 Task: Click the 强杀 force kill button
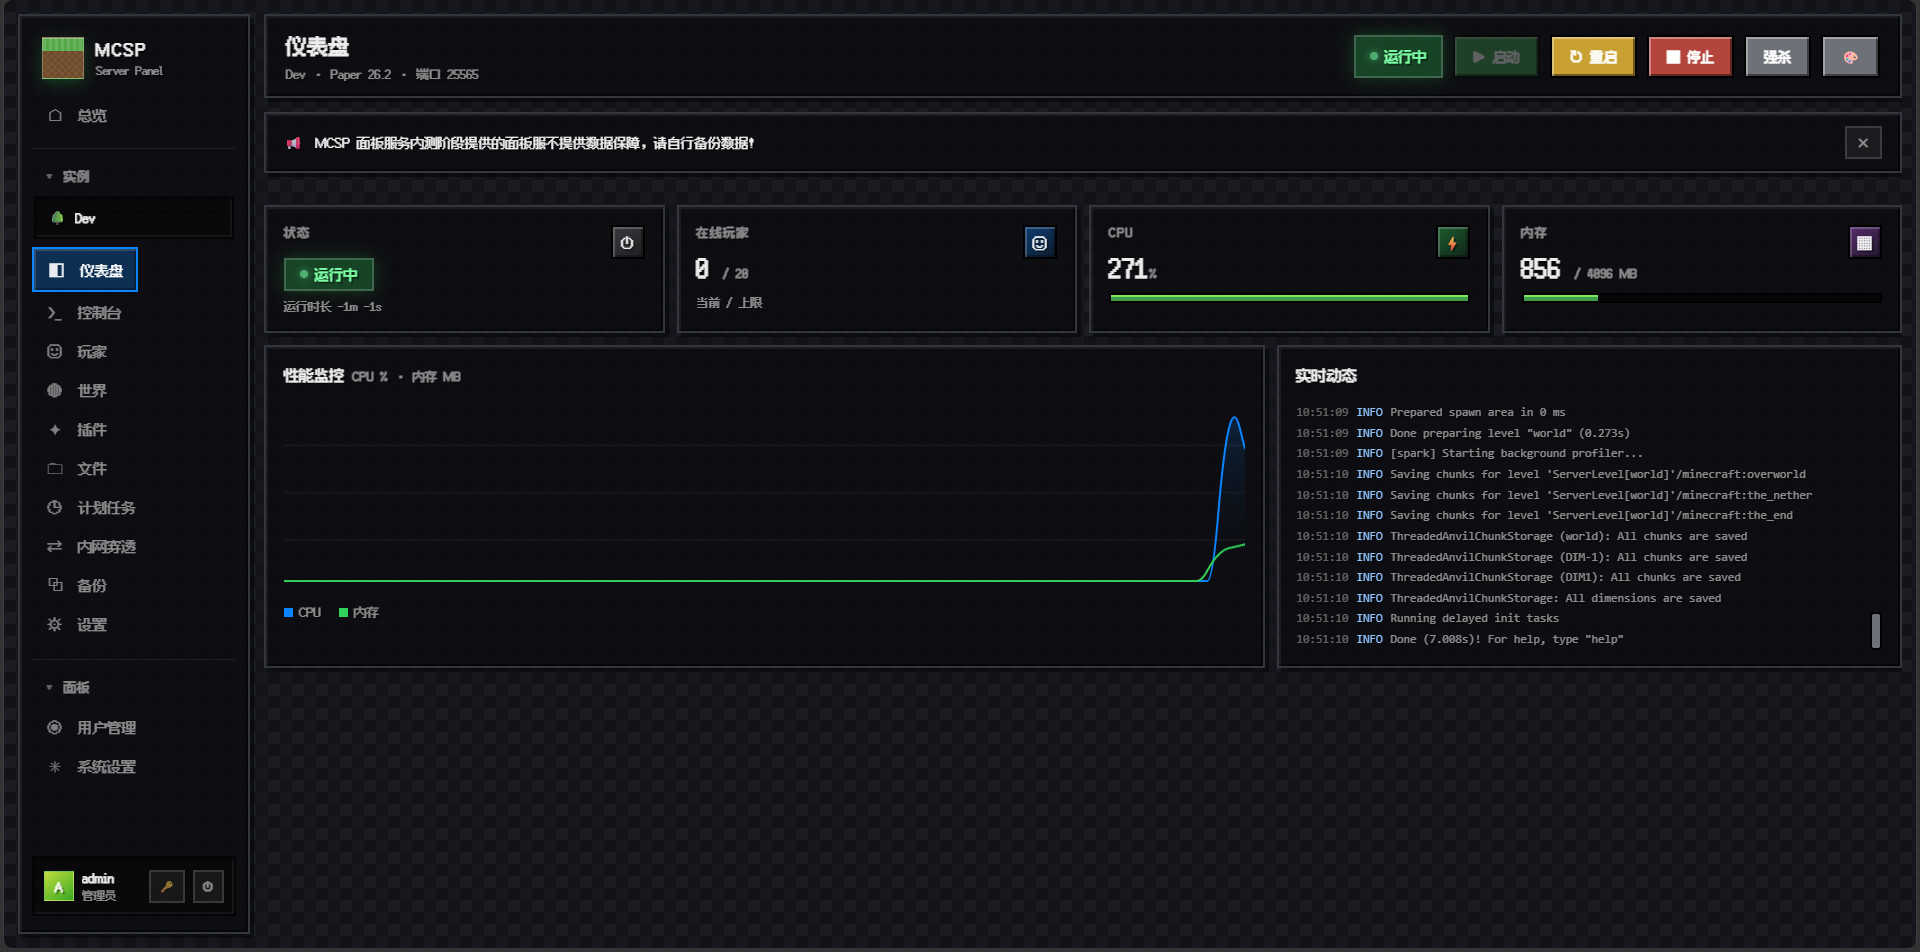click(1777, 57)
